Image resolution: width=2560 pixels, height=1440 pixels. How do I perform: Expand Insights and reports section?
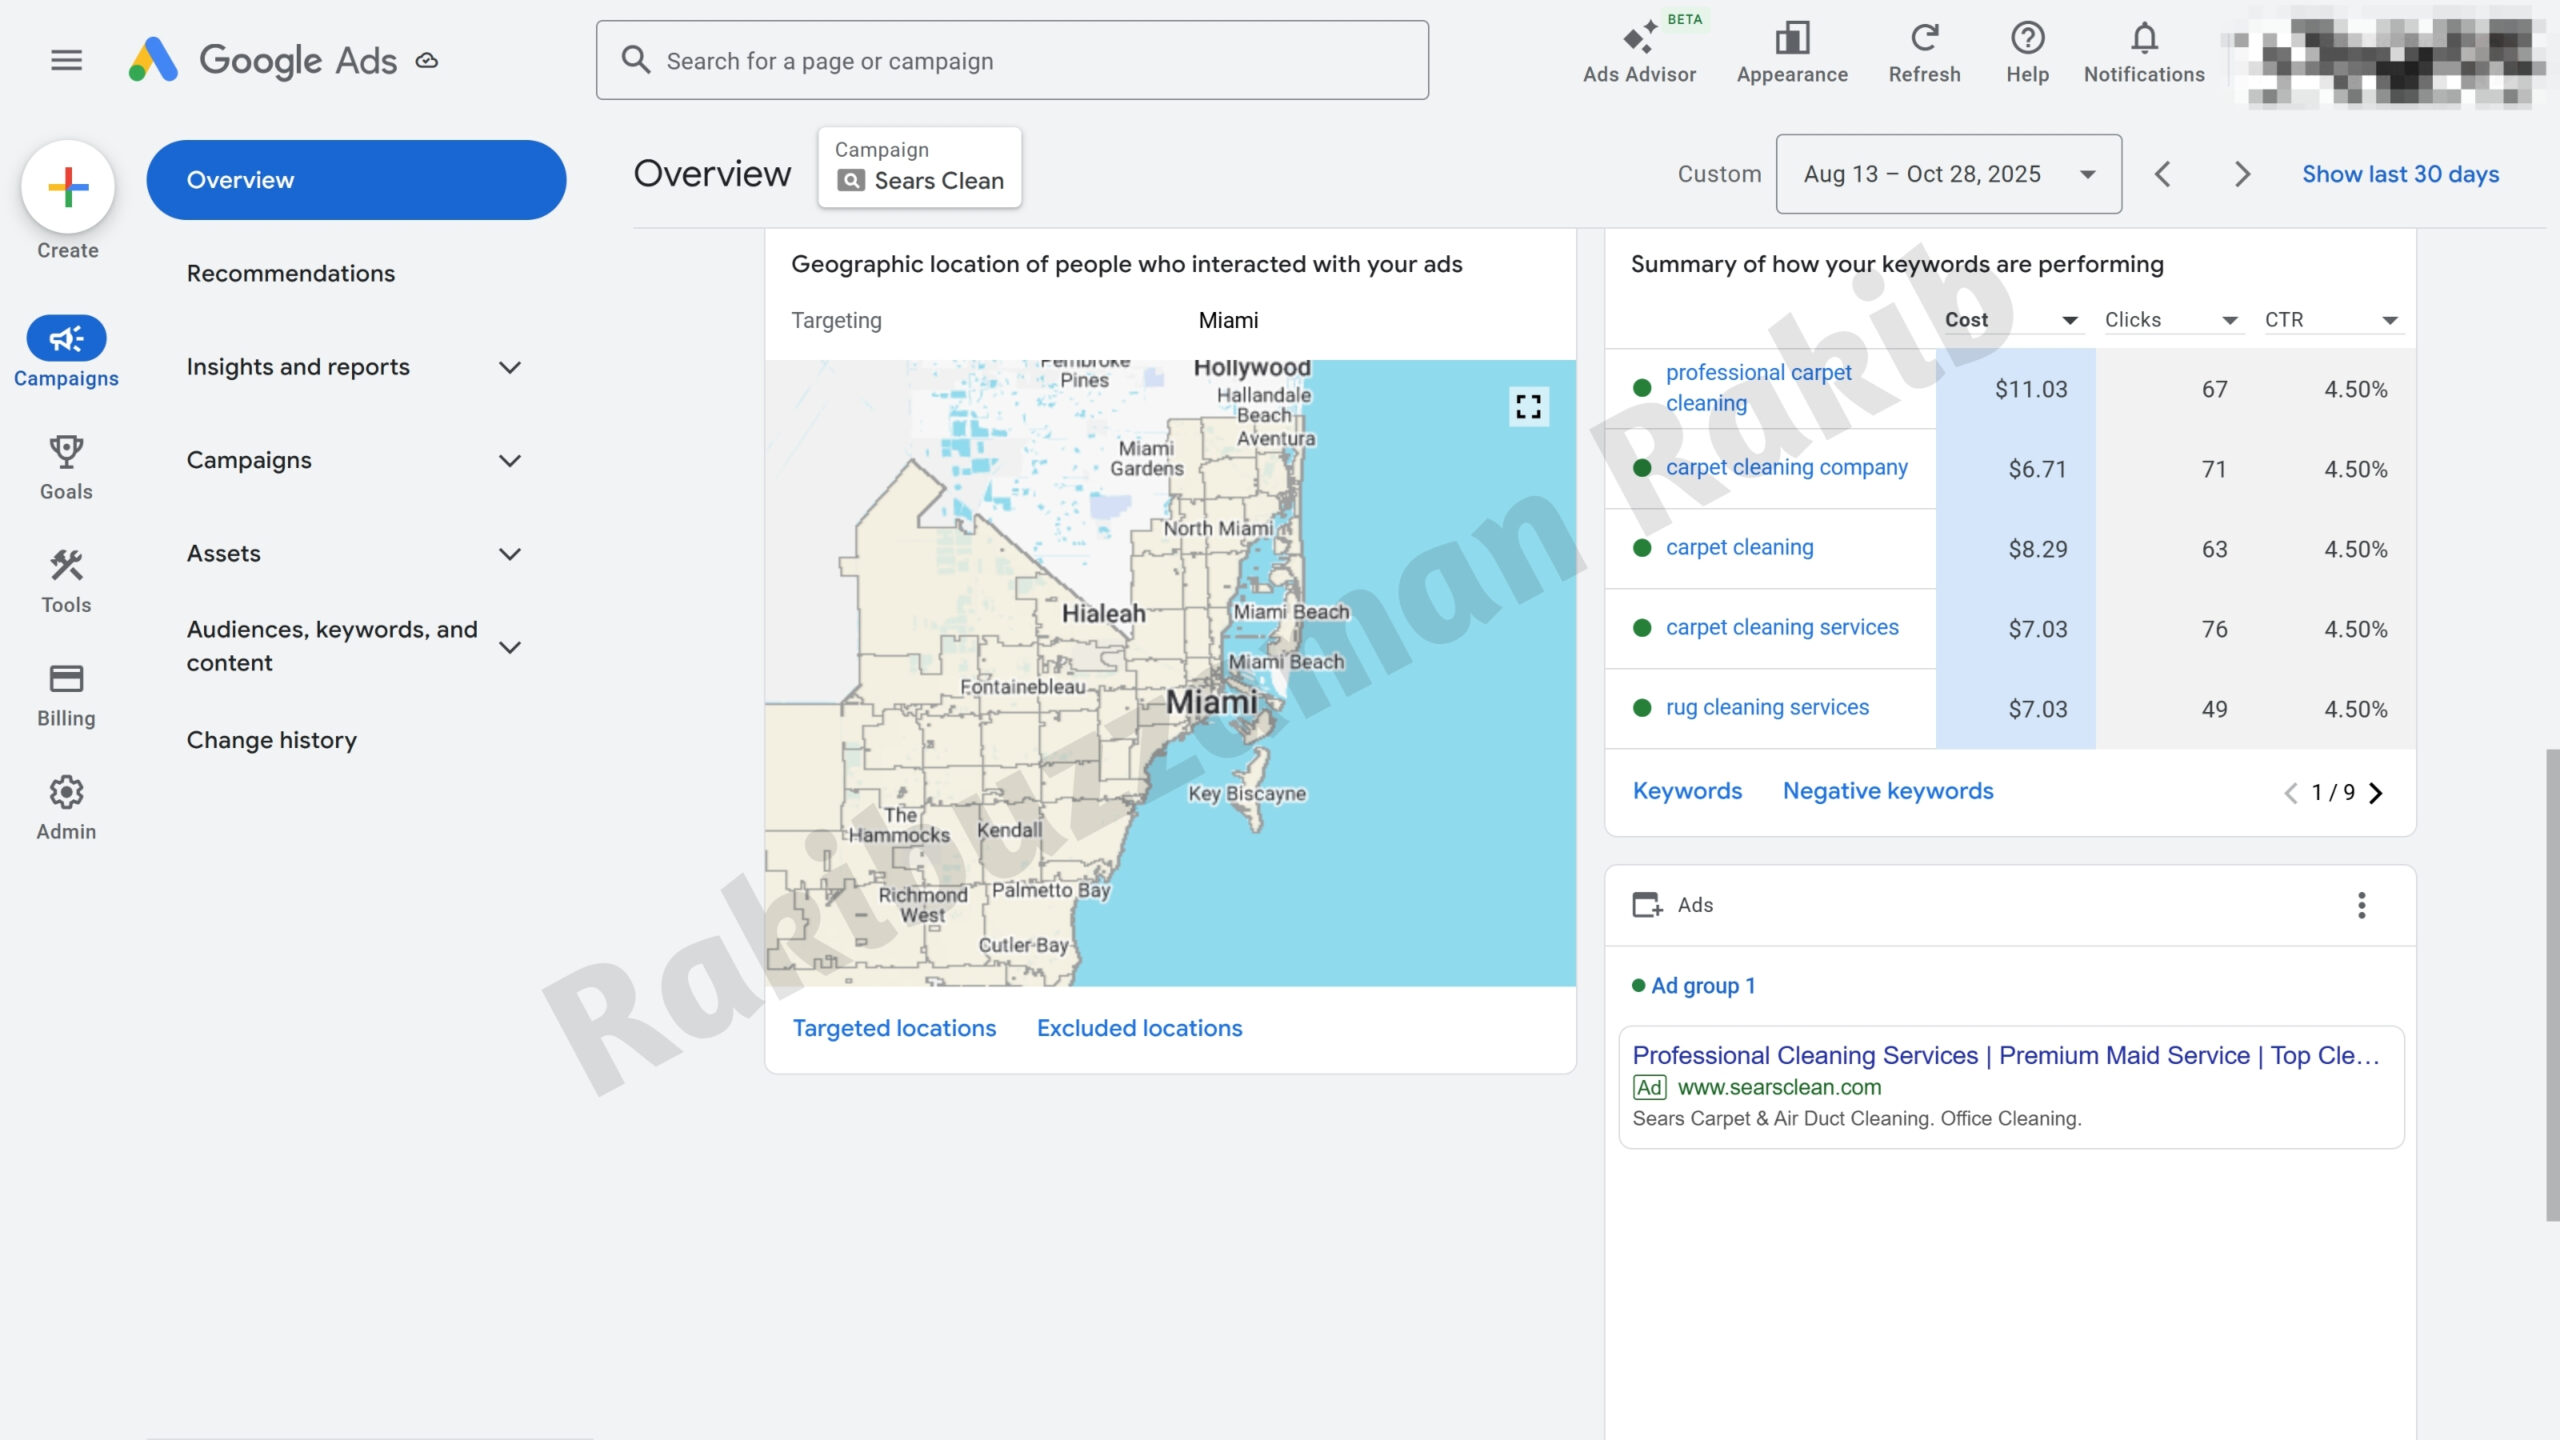(x=510, y=367)
